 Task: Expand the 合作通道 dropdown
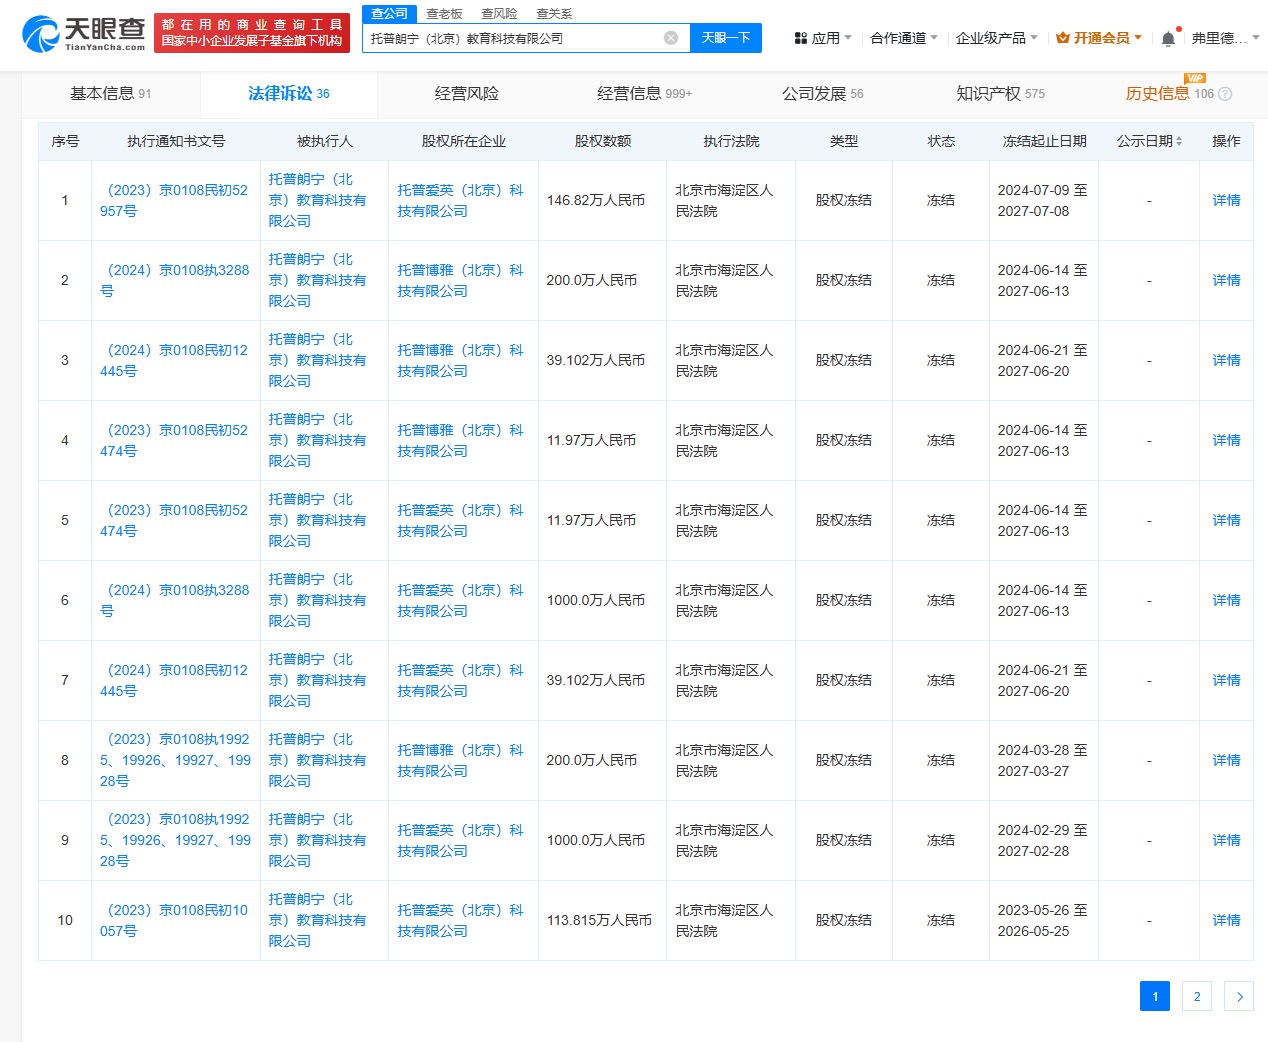pos(904,38)
